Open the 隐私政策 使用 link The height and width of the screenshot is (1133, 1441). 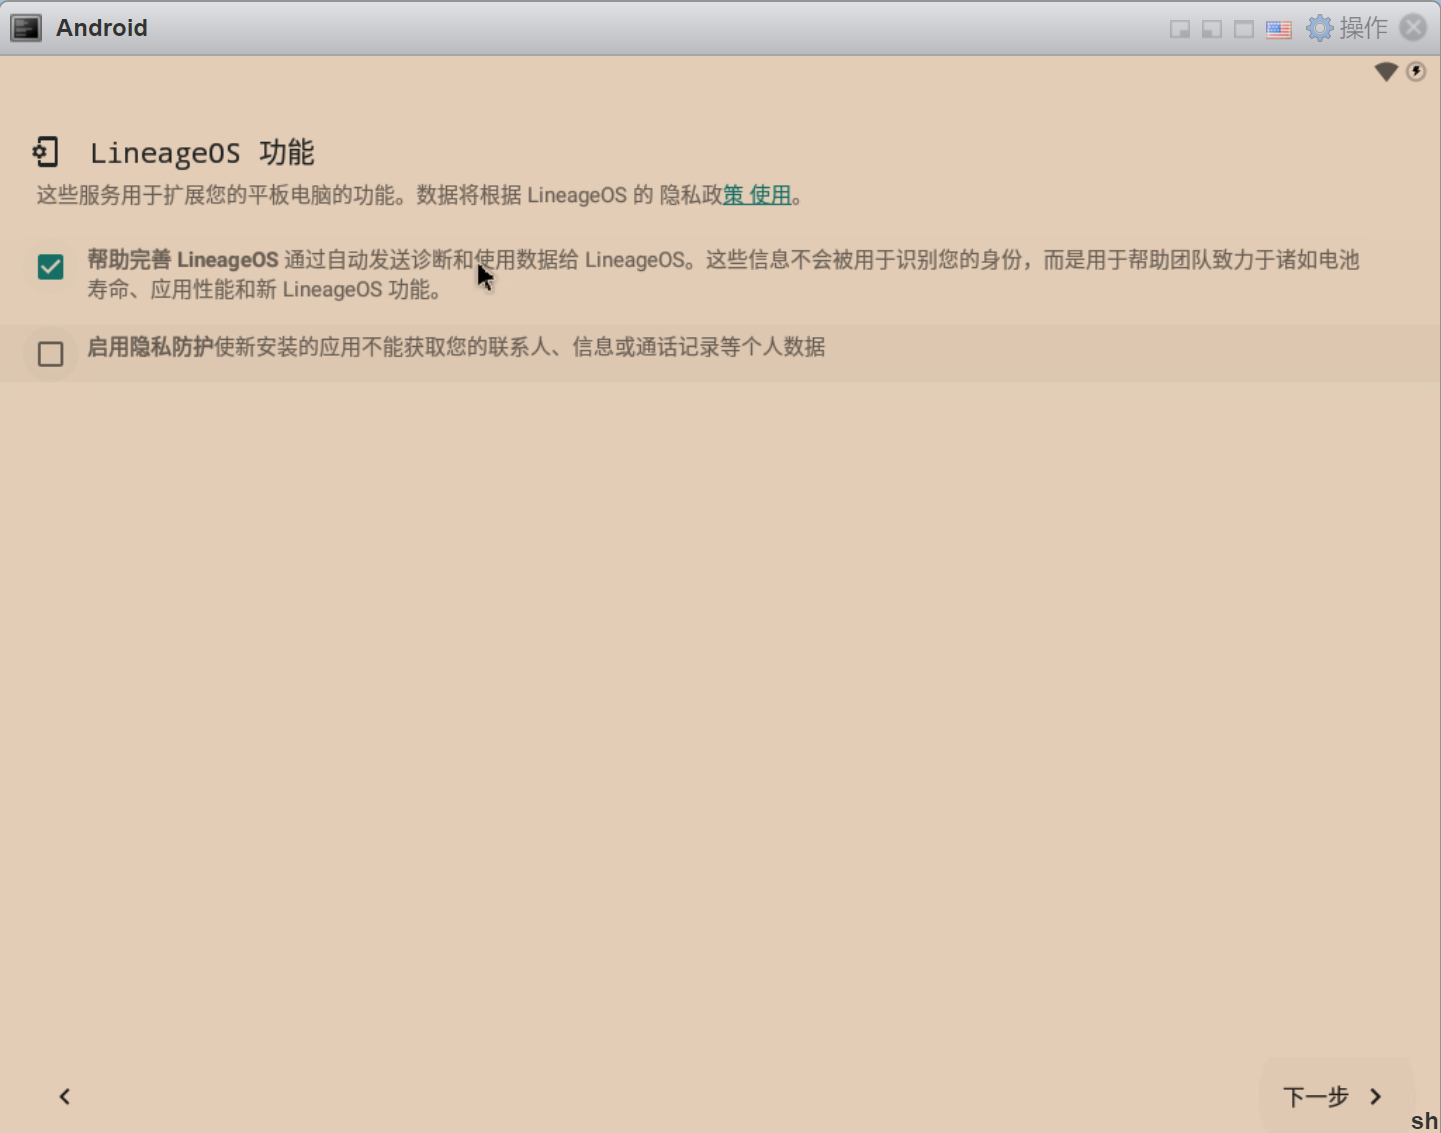757,195
